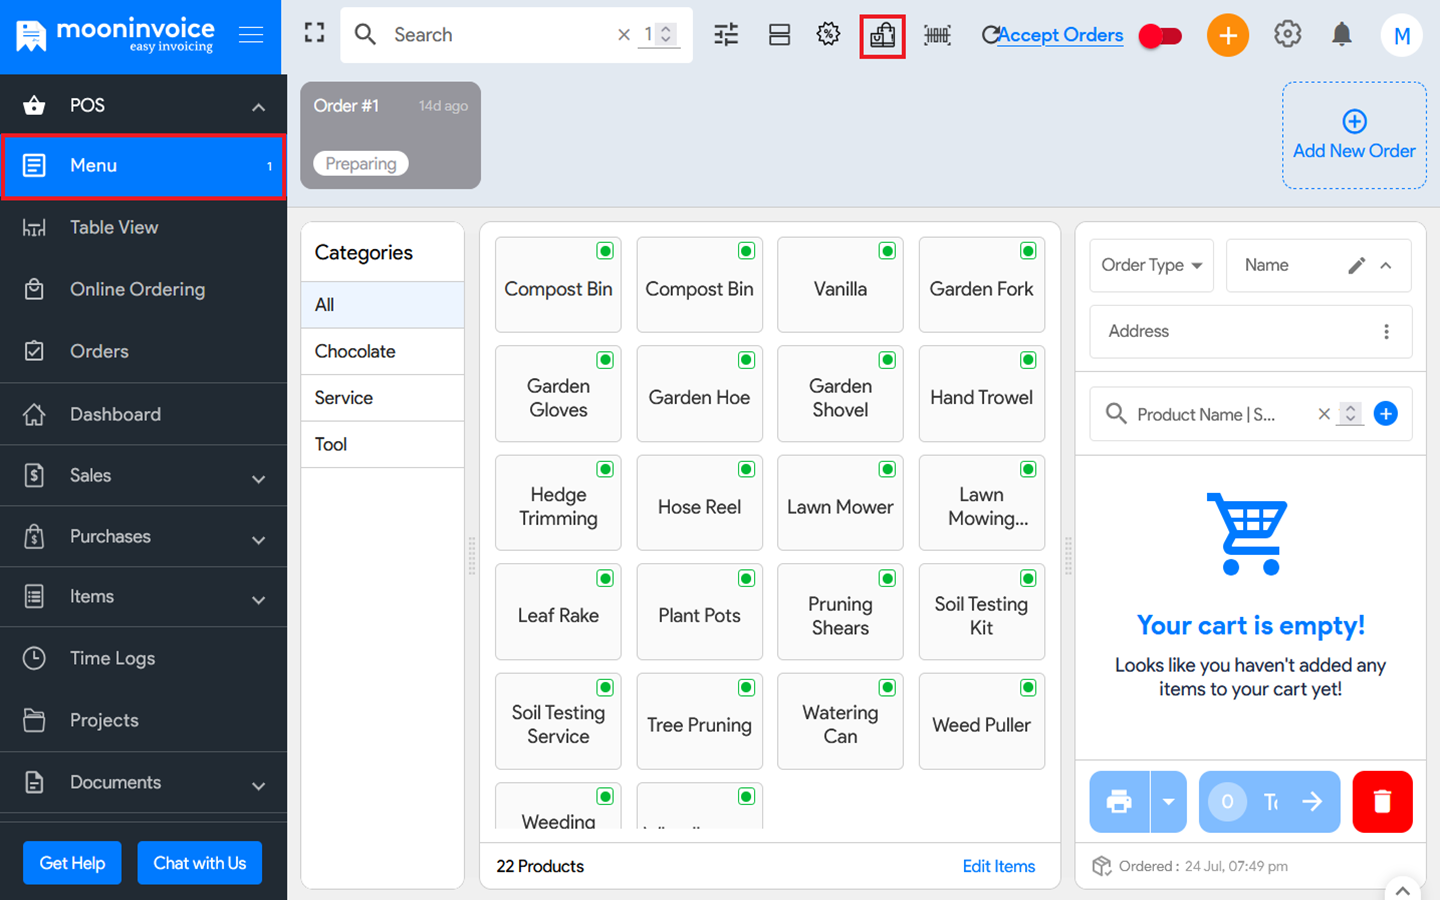Open the settings gear next to the bell
The height and width of the screenshot is (900, 1440).
click(1287, 35)
